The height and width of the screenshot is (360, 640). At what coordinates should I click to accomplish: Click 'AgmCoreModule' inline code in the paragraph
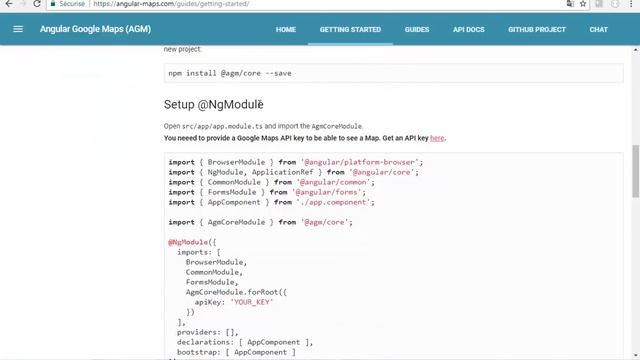tap(337, 127)
